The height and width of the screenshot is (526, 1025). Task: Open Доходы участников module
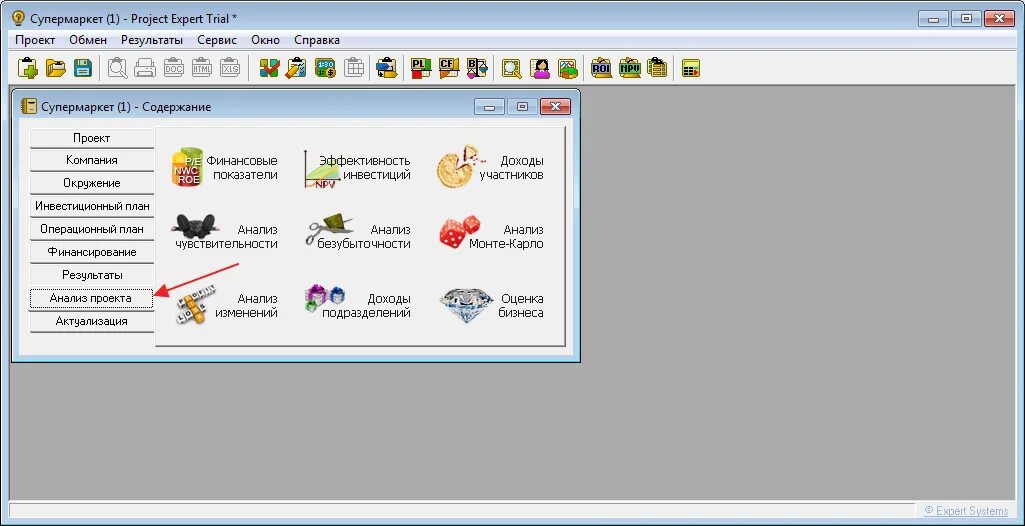[490, 168]
